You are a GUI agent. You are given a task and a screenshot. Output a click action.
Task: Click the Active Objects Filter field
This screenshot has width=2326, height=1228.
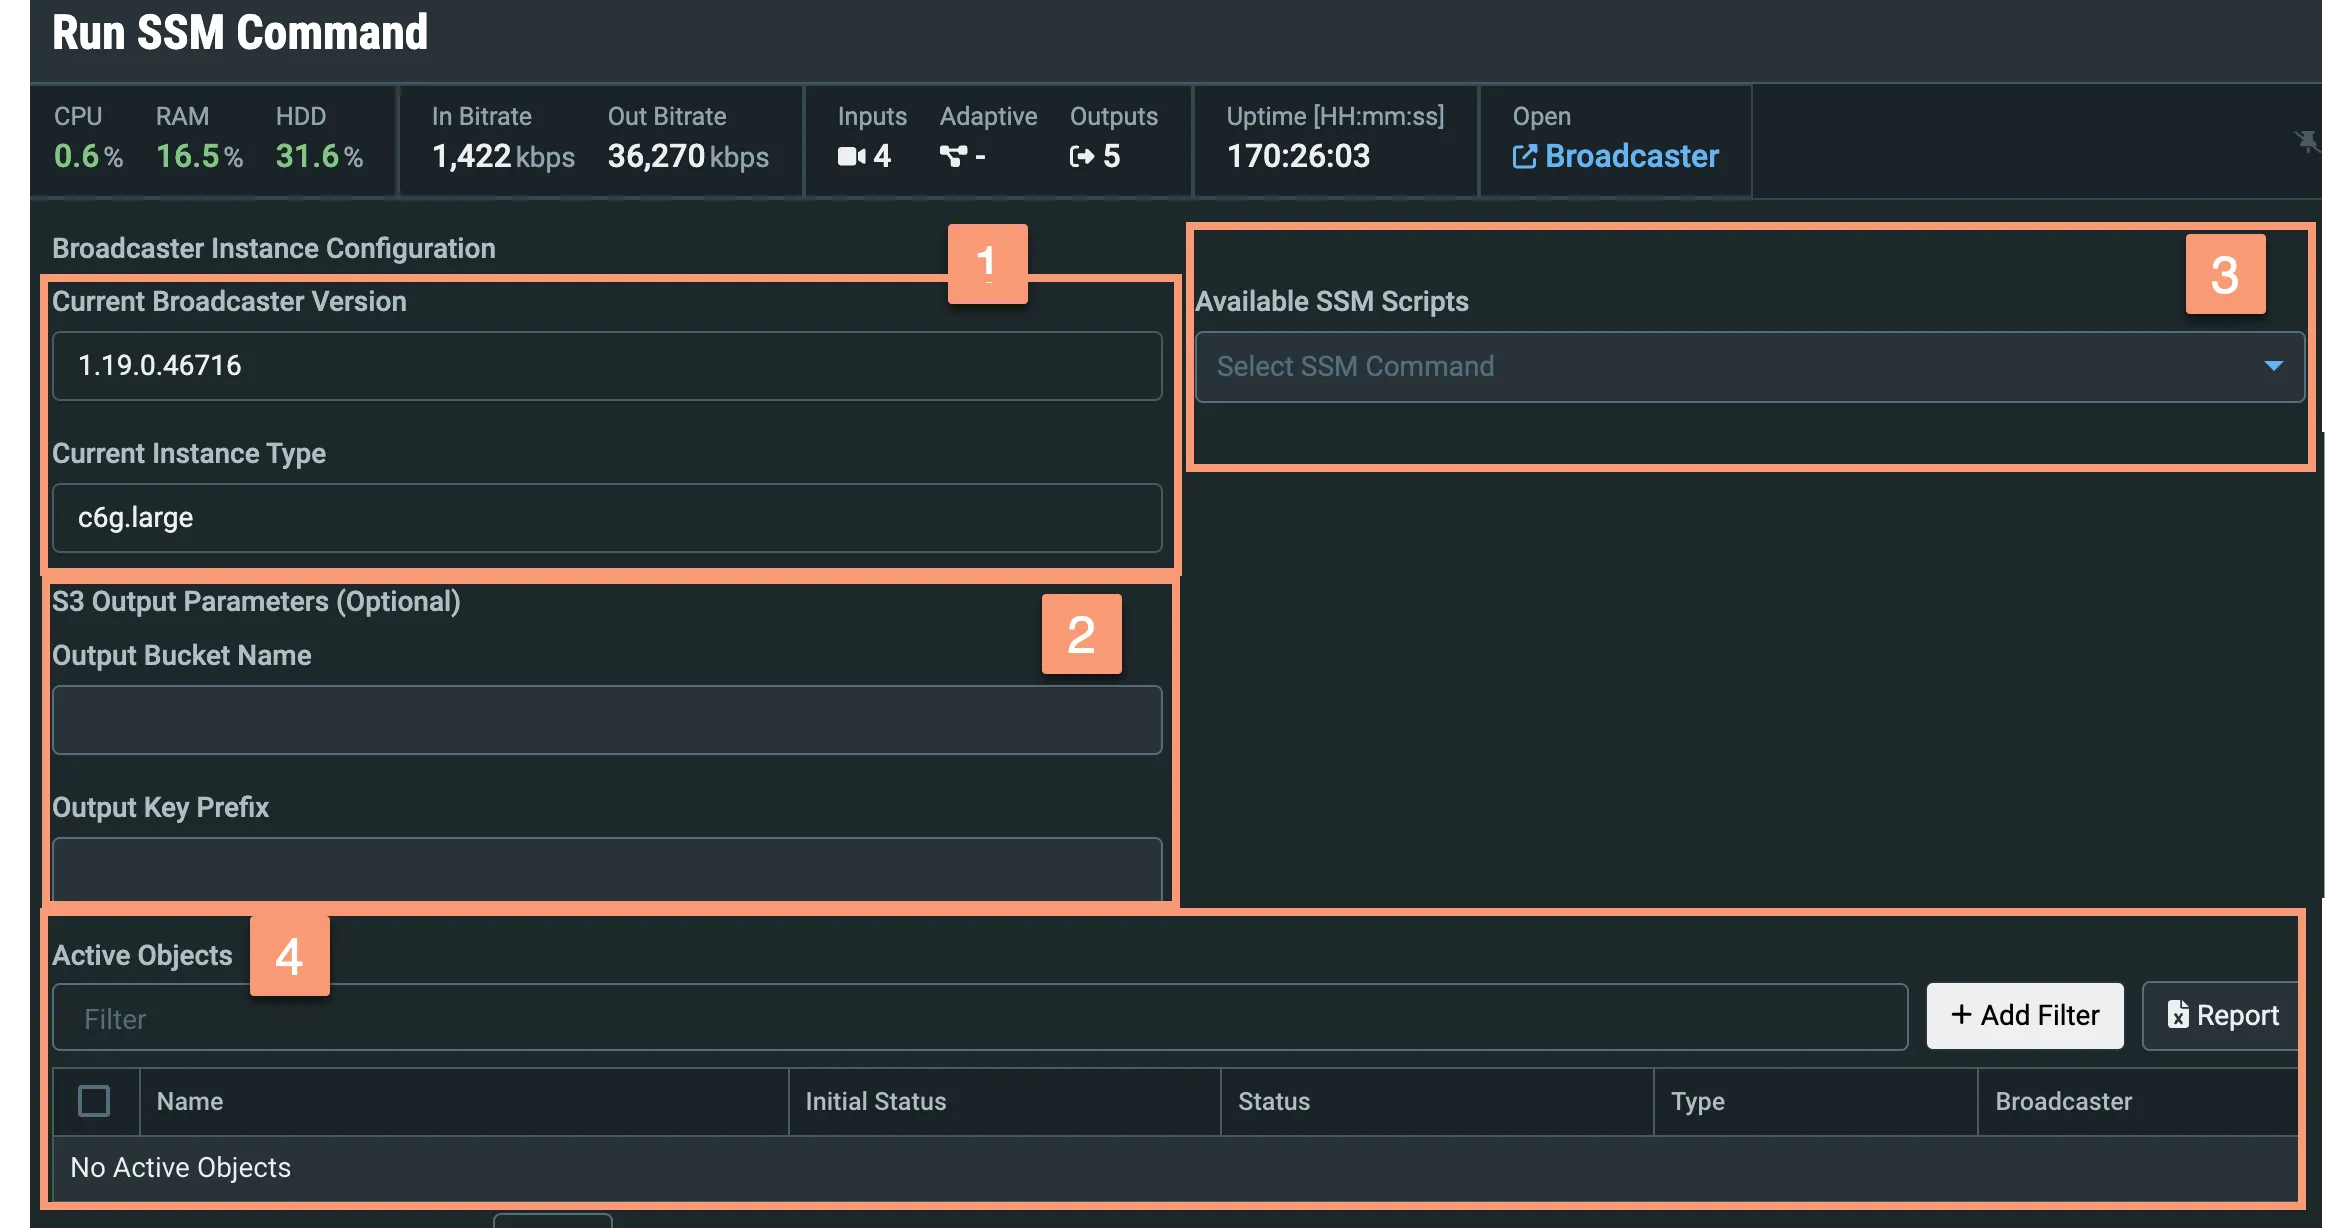(980, 1018)
